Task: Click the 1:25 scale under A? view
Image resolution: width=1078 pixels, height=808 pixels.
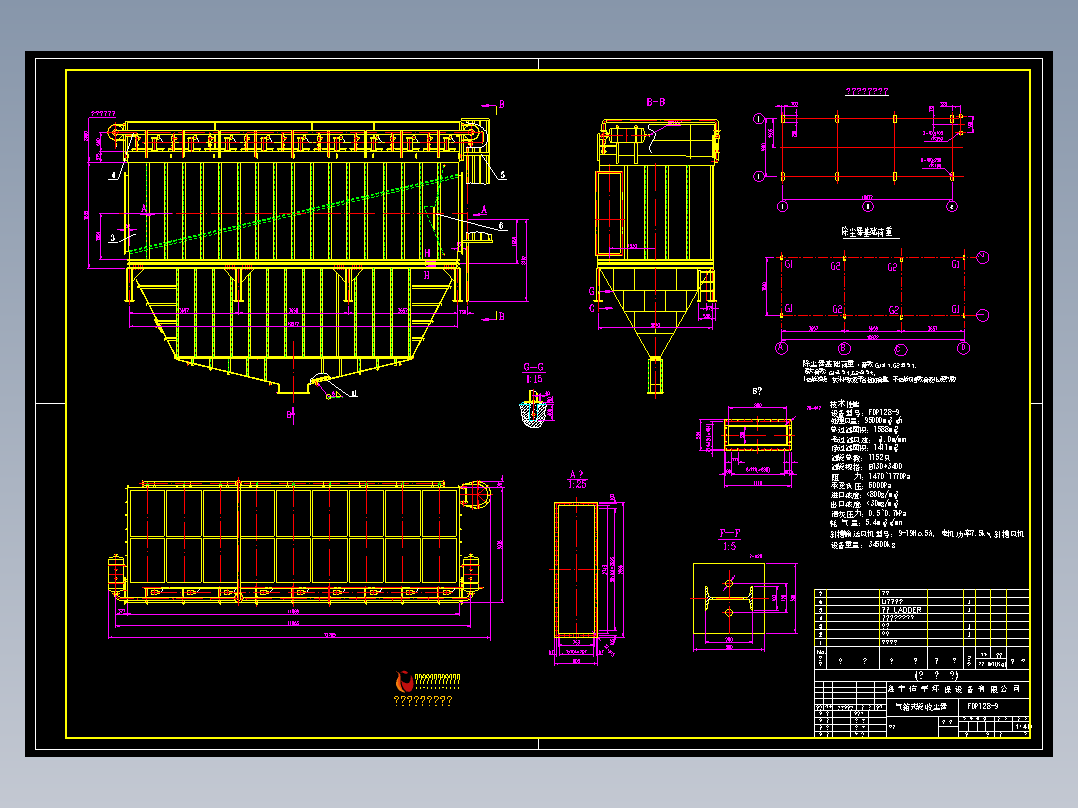Action: point(578,484)
